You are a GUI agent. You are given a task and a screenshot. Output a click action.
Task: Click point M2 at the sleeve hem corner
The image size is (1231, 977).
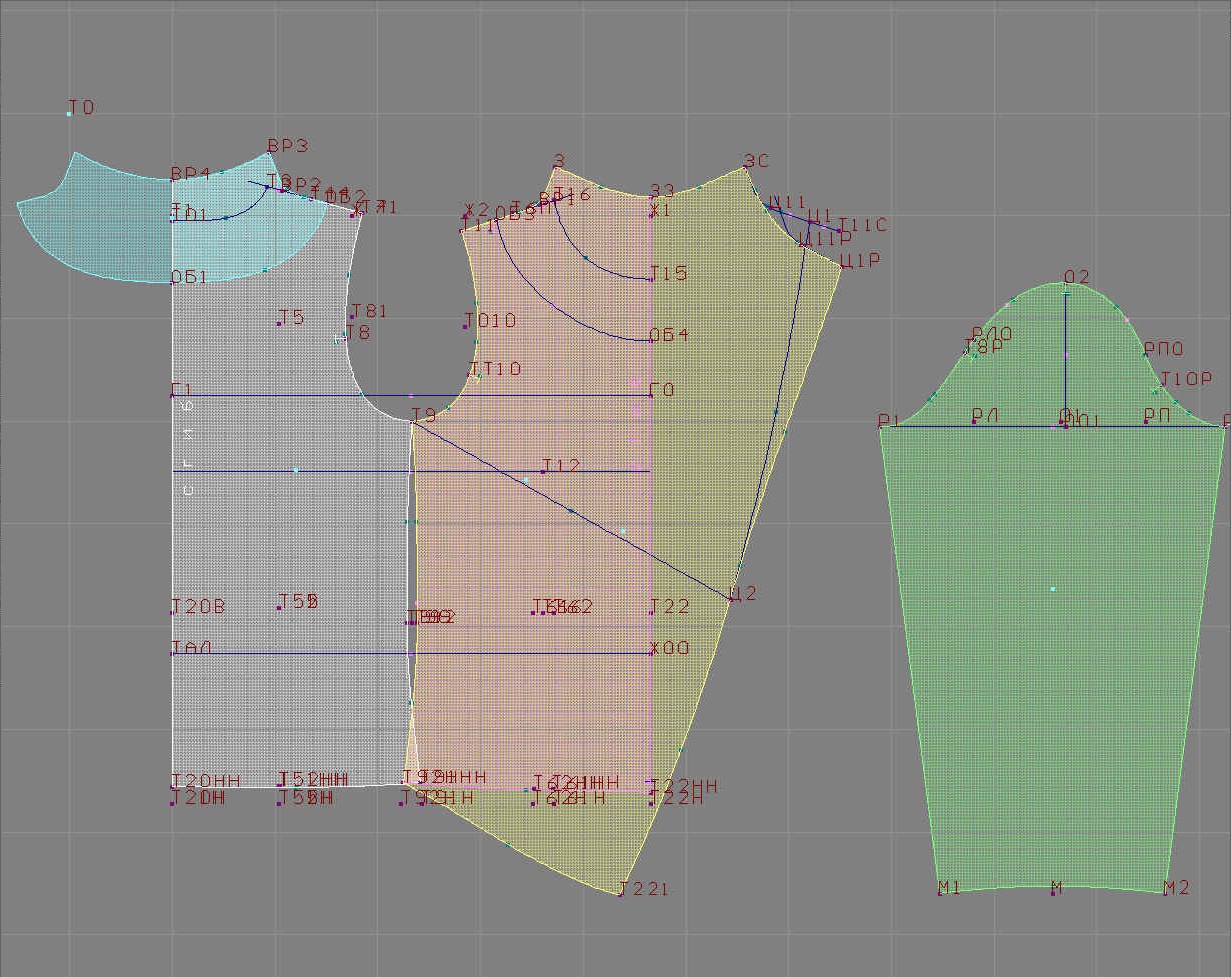[1165, 892]
